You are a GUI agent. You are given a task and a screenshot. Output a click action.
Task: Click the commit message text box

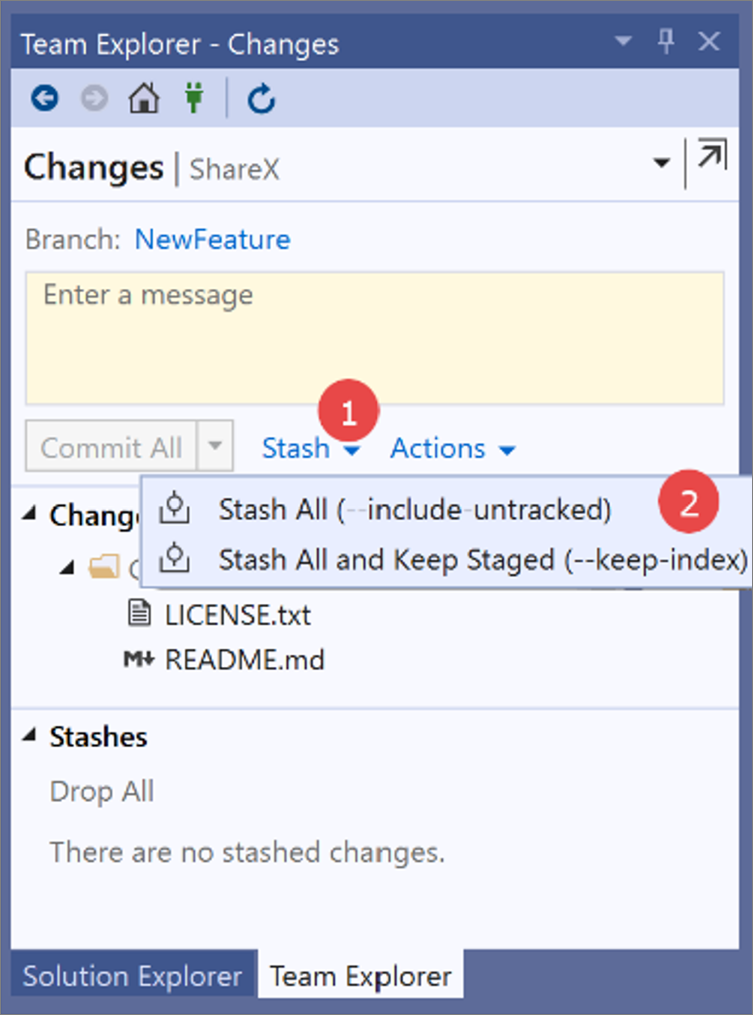pyautogui.click(x=374, y=339)
